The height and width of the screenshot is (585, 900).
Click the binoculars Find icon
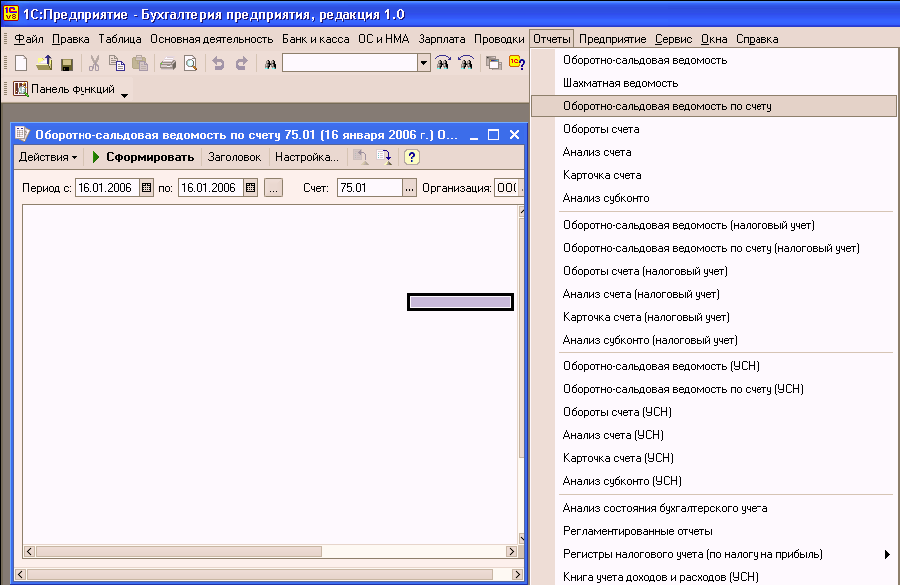pos(269,63)
